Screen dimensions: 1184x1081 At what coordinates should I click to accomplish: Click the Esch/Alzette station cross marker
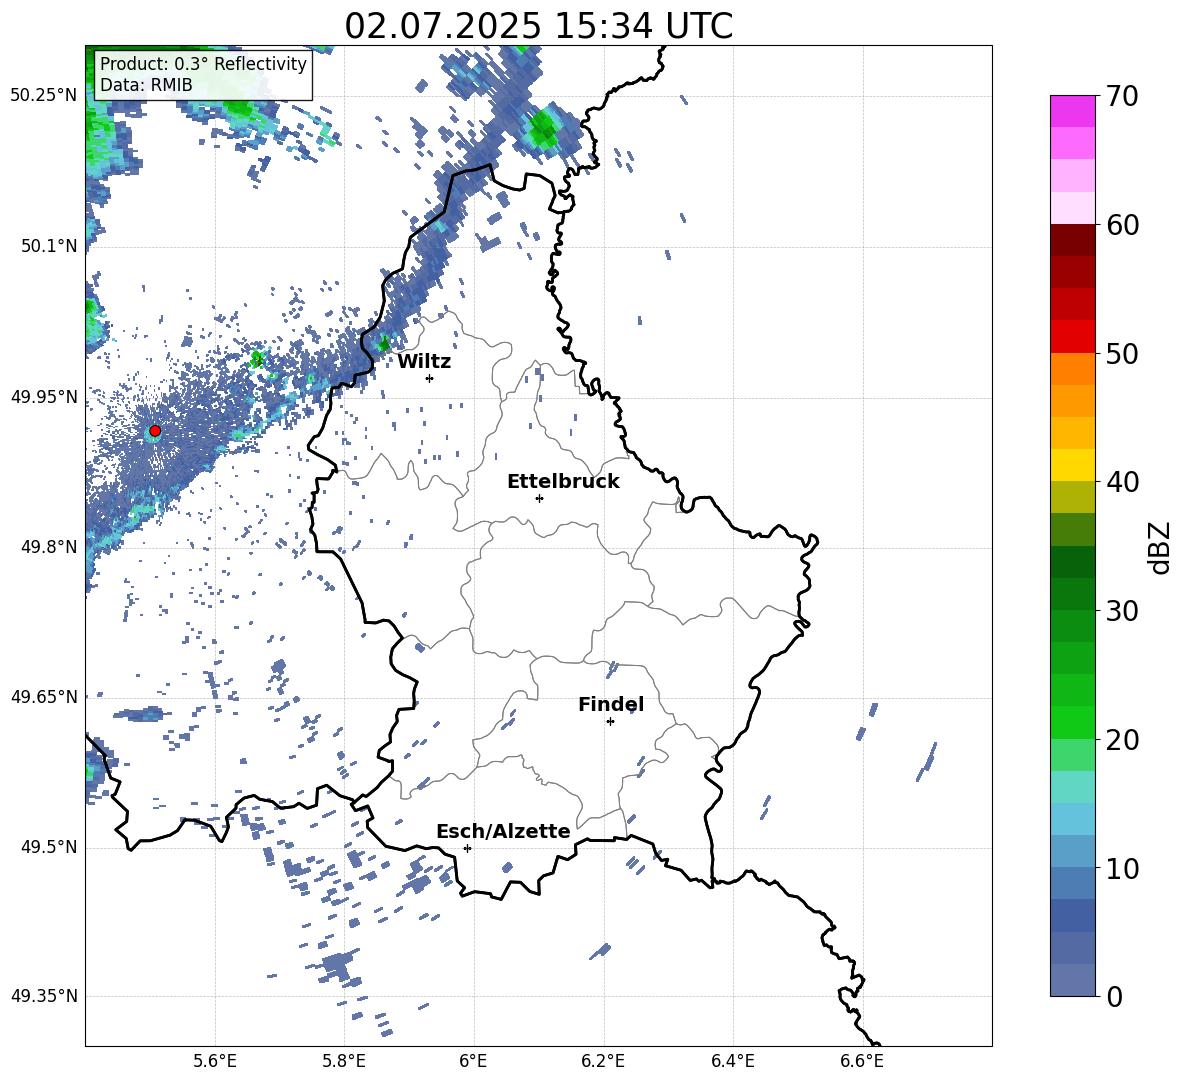(467, 848)
